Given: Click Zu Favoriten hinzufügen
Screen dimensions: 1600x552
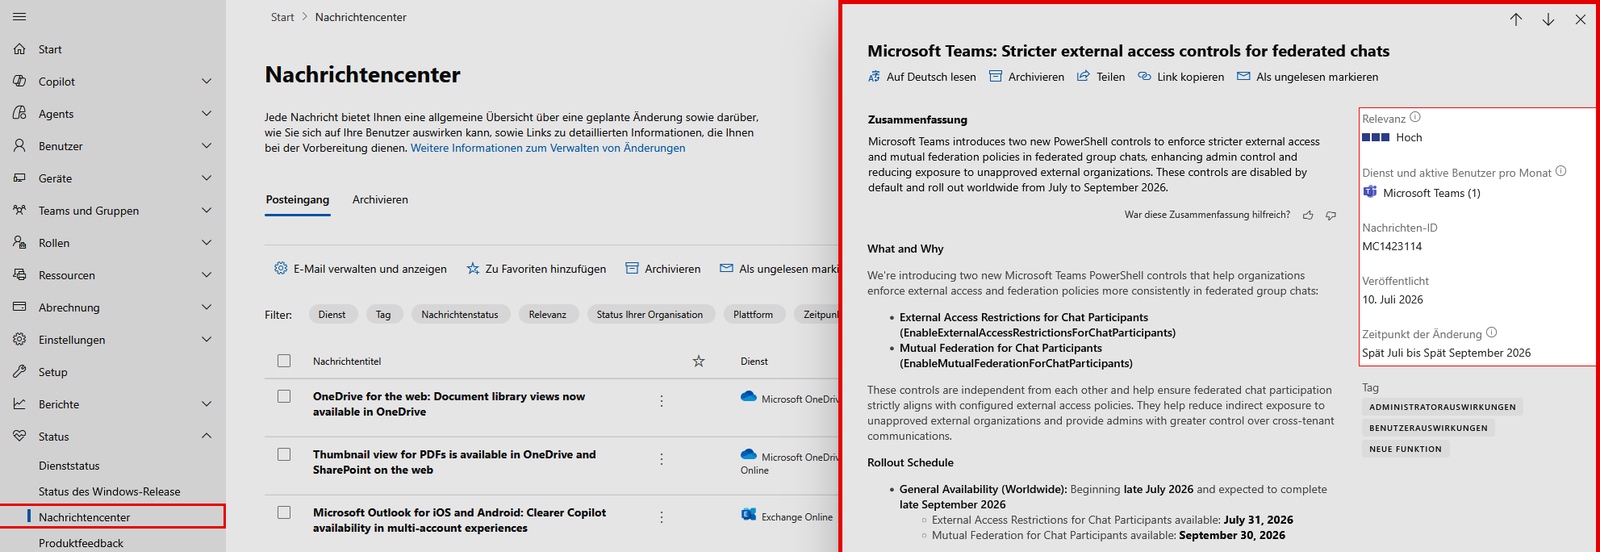Looking at the screenshot, I should [536, 269].
